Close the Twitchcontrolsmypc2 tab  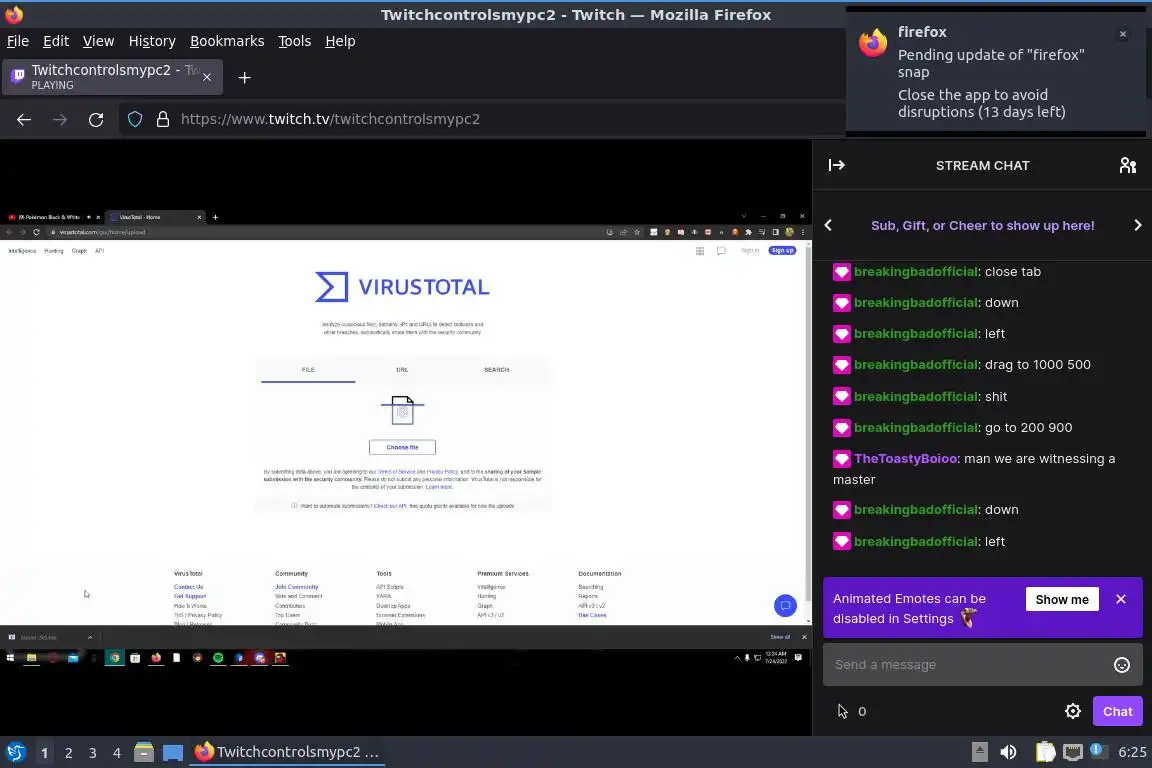click(207, 77)
